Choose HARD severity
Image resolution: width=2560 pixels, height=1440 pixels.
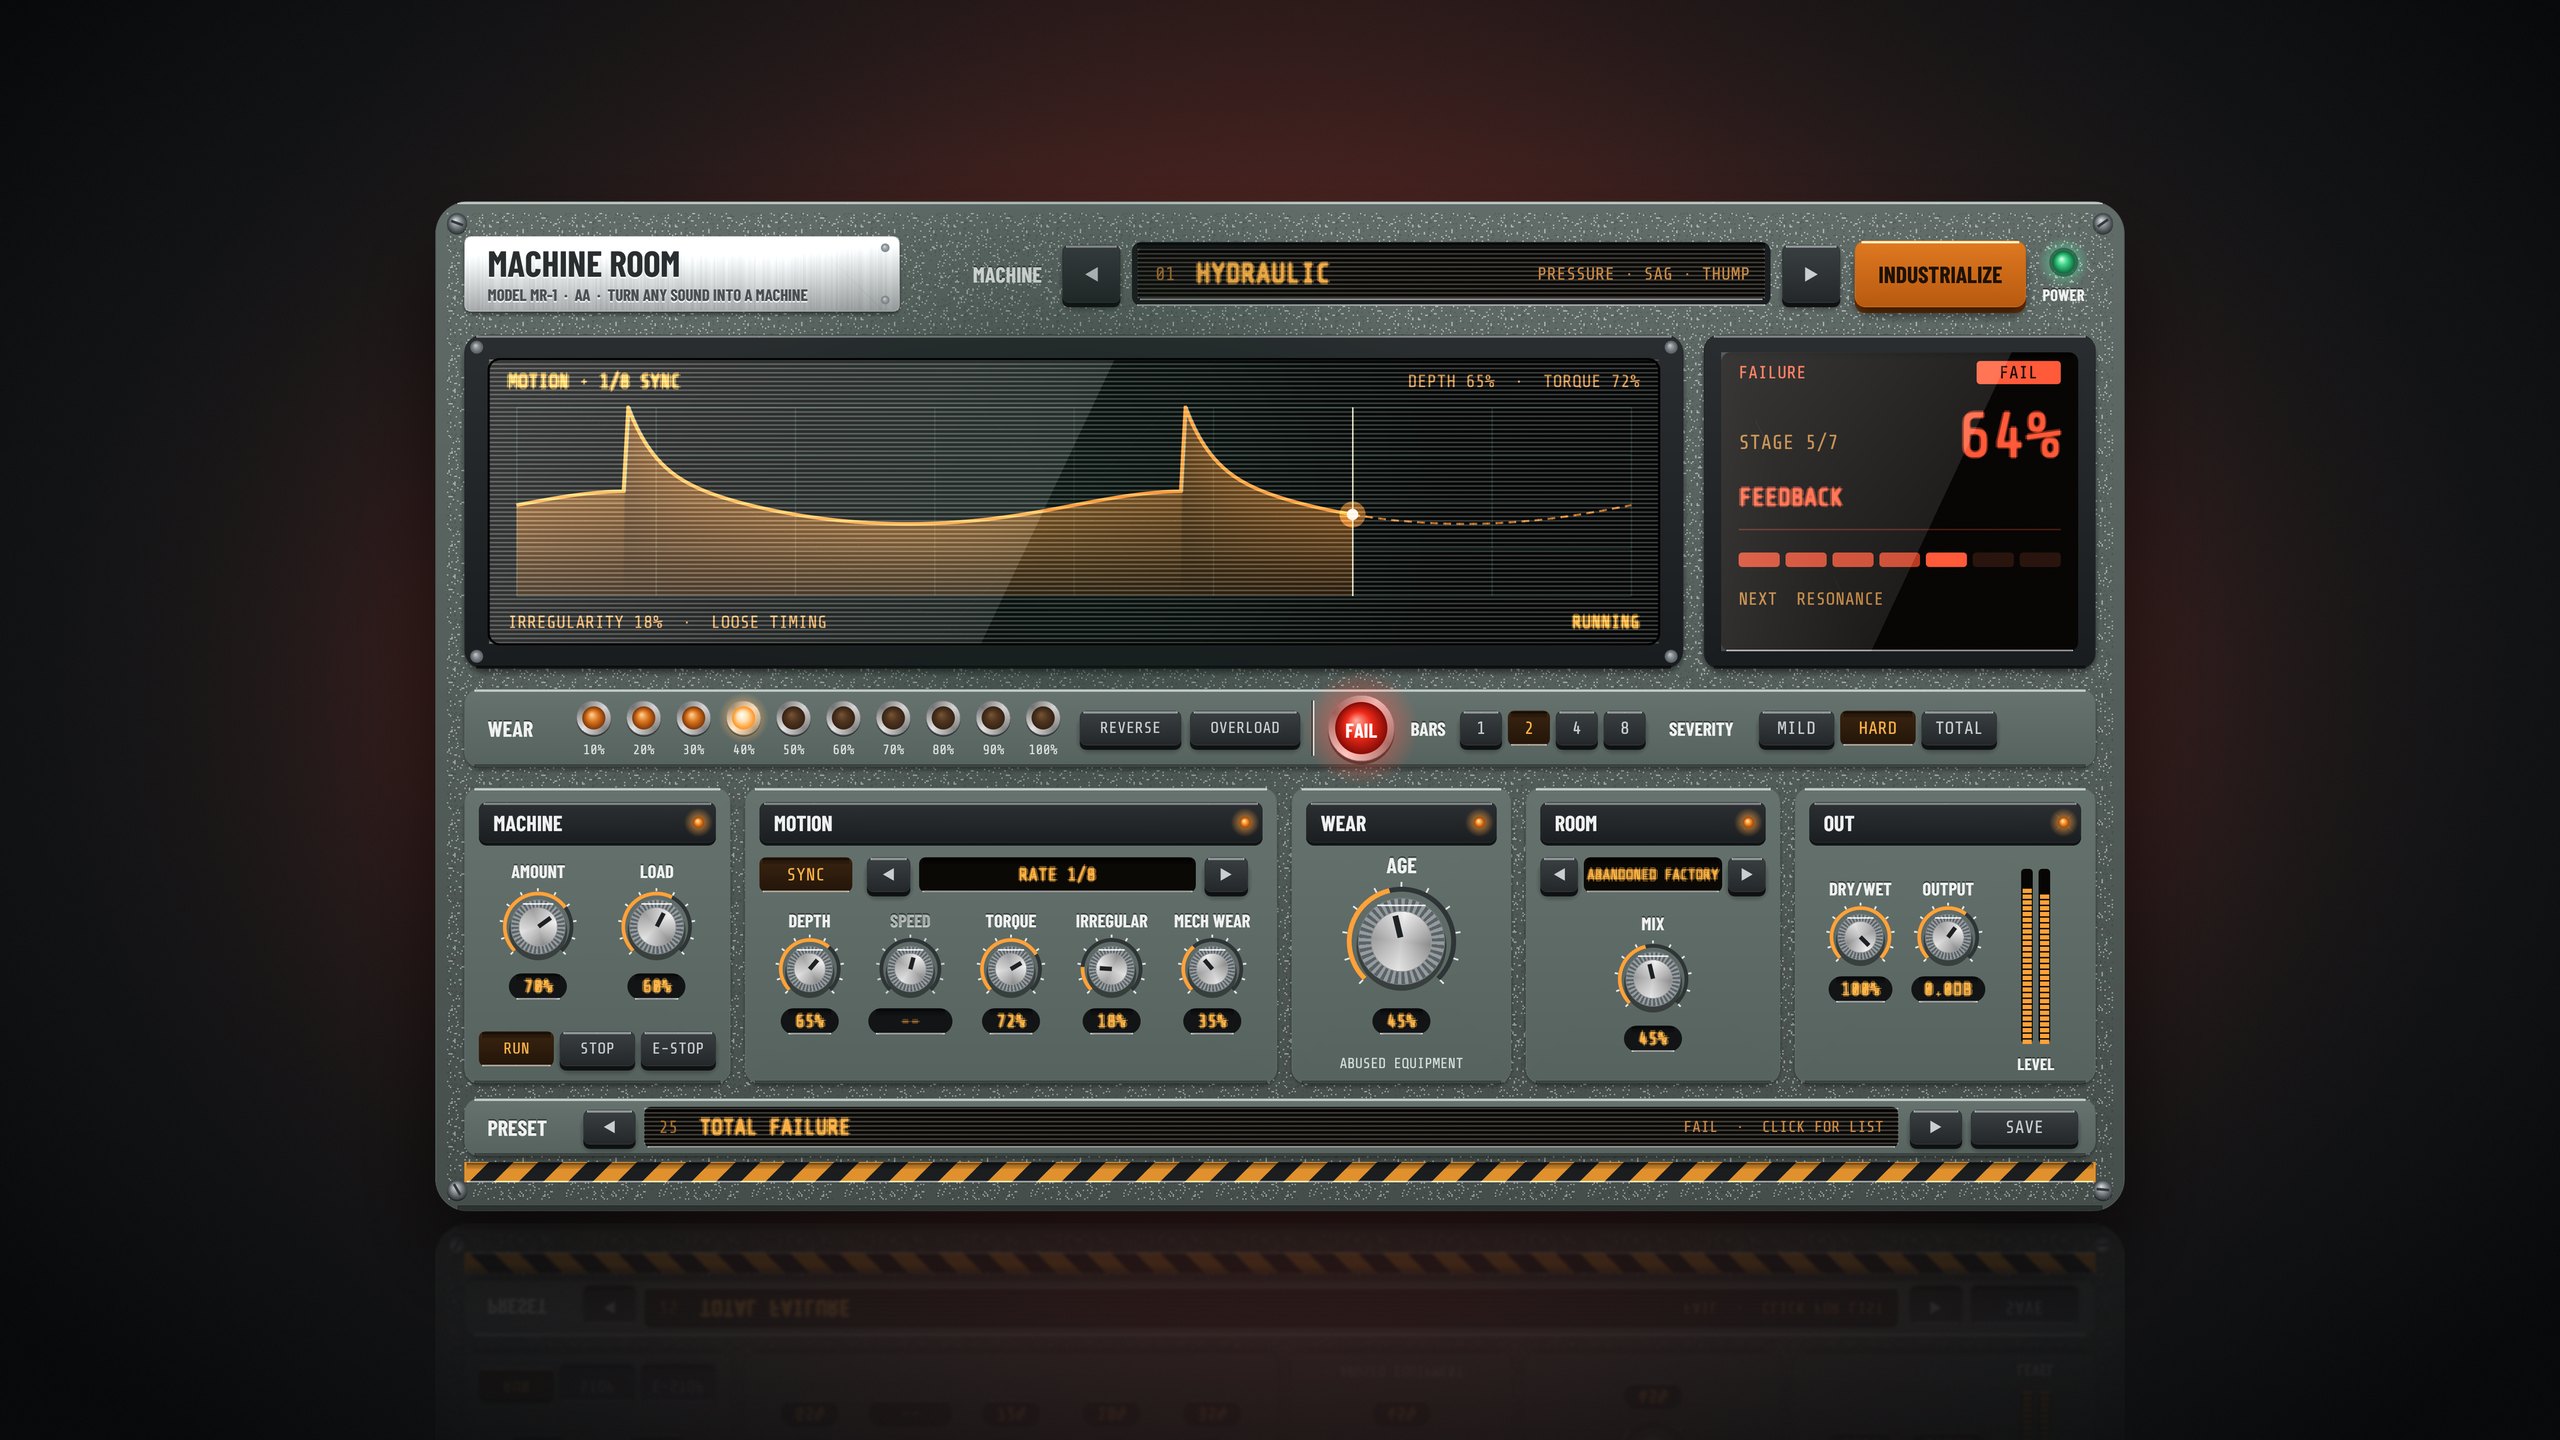click(x=1877, y=728)
